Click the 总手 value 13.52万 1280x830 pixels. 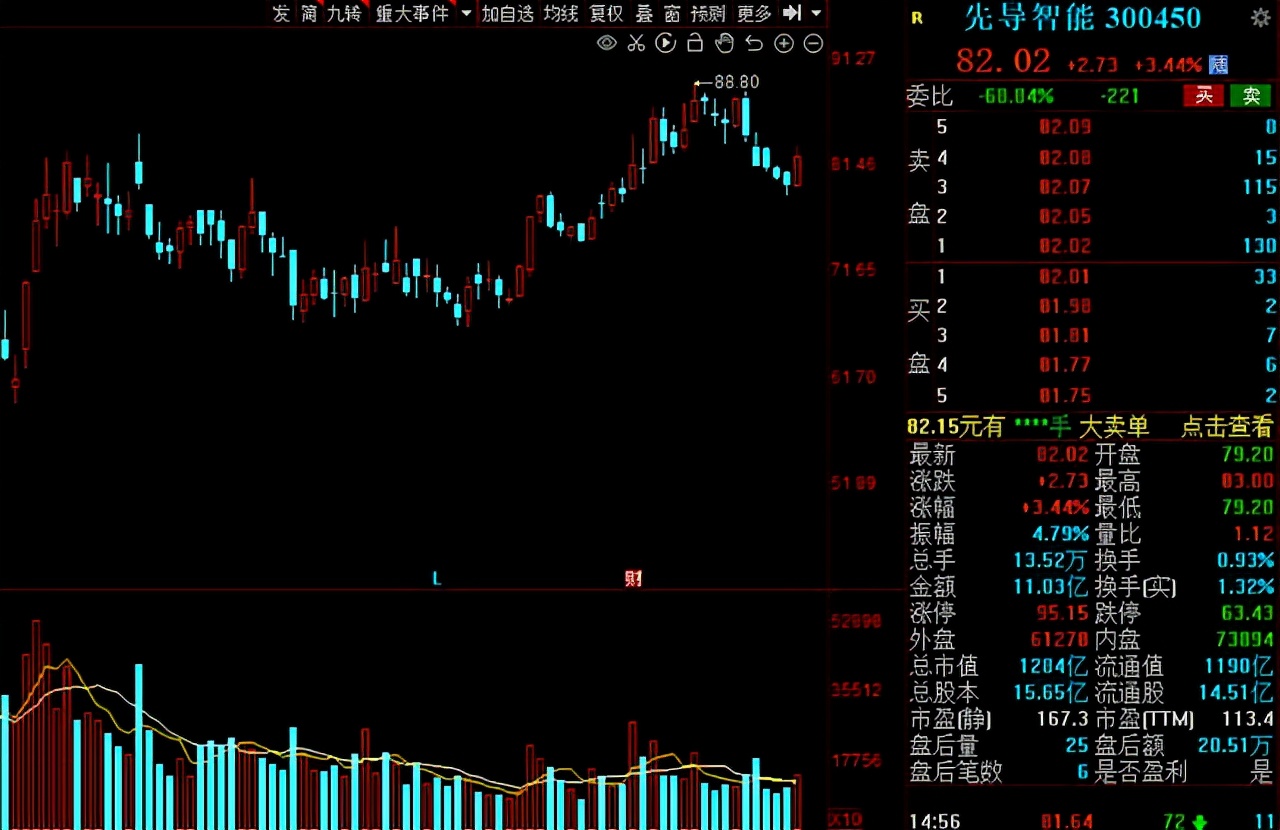point(1049,560)
